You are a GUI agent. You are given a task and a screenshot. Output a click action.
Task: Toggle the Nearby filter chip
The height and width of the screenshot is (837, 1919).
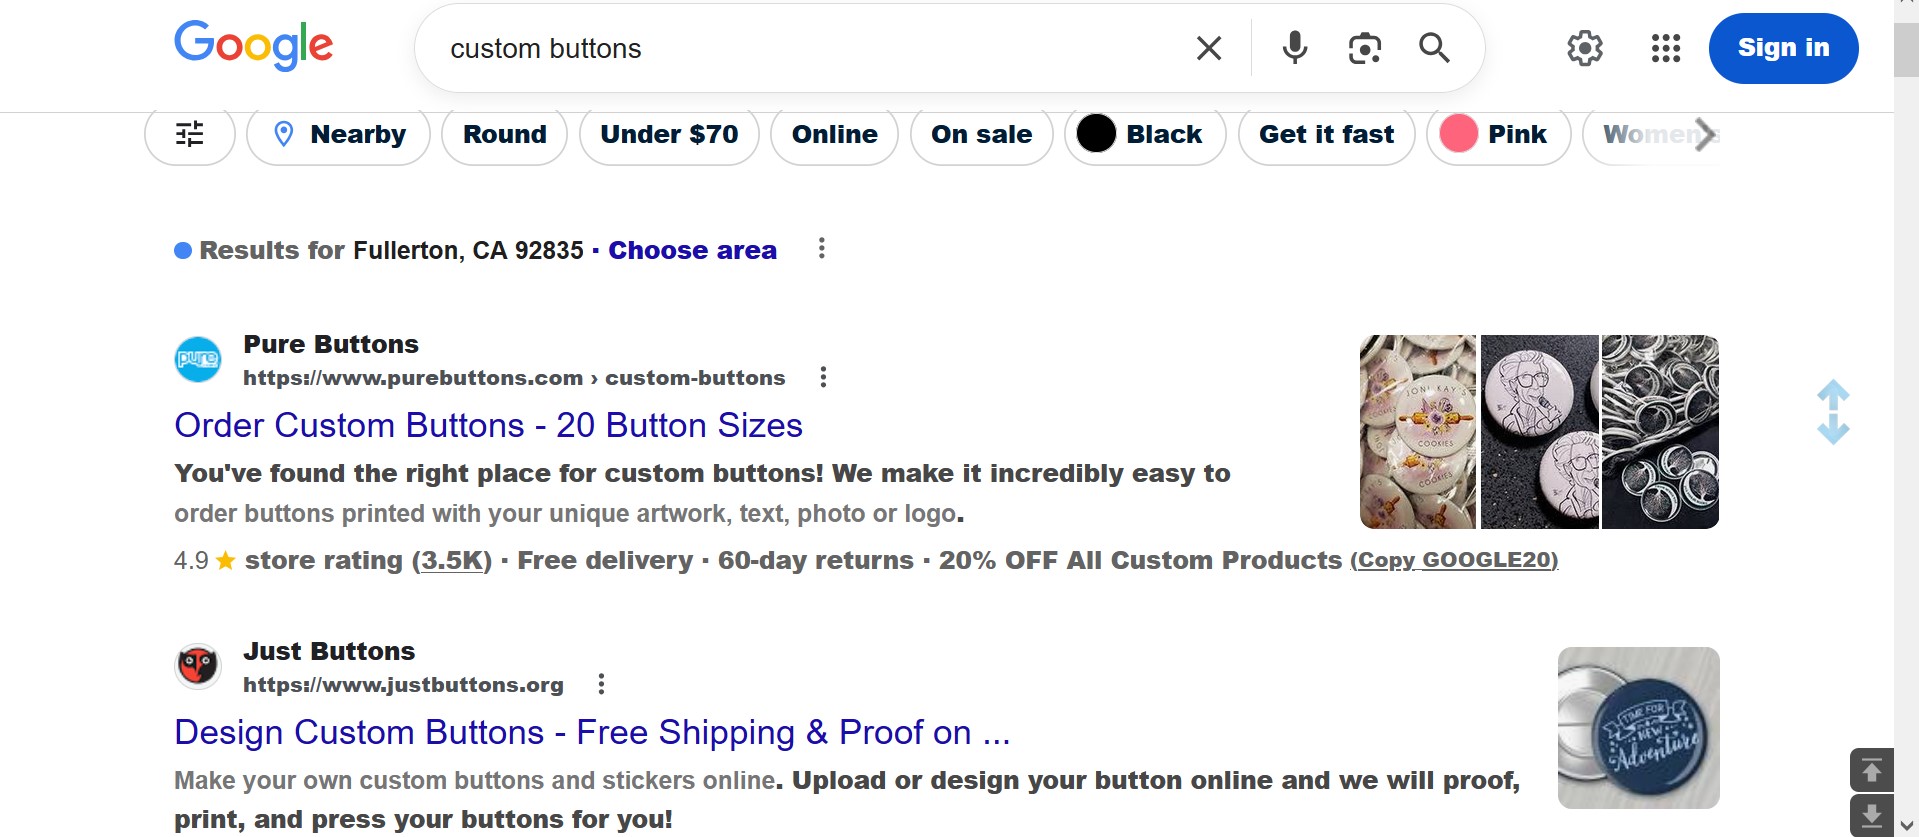pyautogui.click(x=338, y=134)
